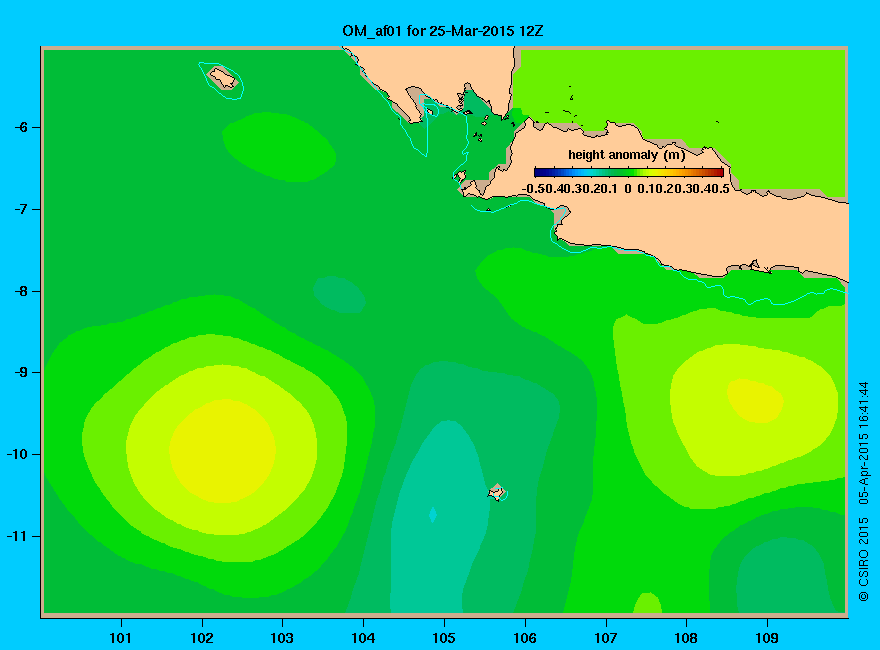Click the "-10" latitude axis label
Viewport: 880px width, 650px height.
coord(17,454)
